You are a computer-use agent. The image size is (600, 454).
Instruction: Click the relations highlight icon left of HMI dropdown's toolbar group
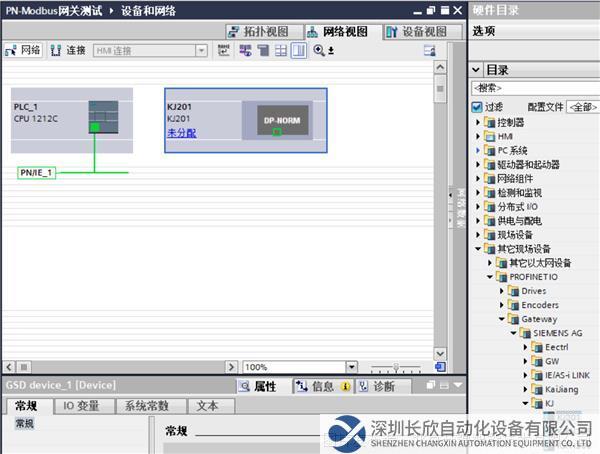(225, 50)
